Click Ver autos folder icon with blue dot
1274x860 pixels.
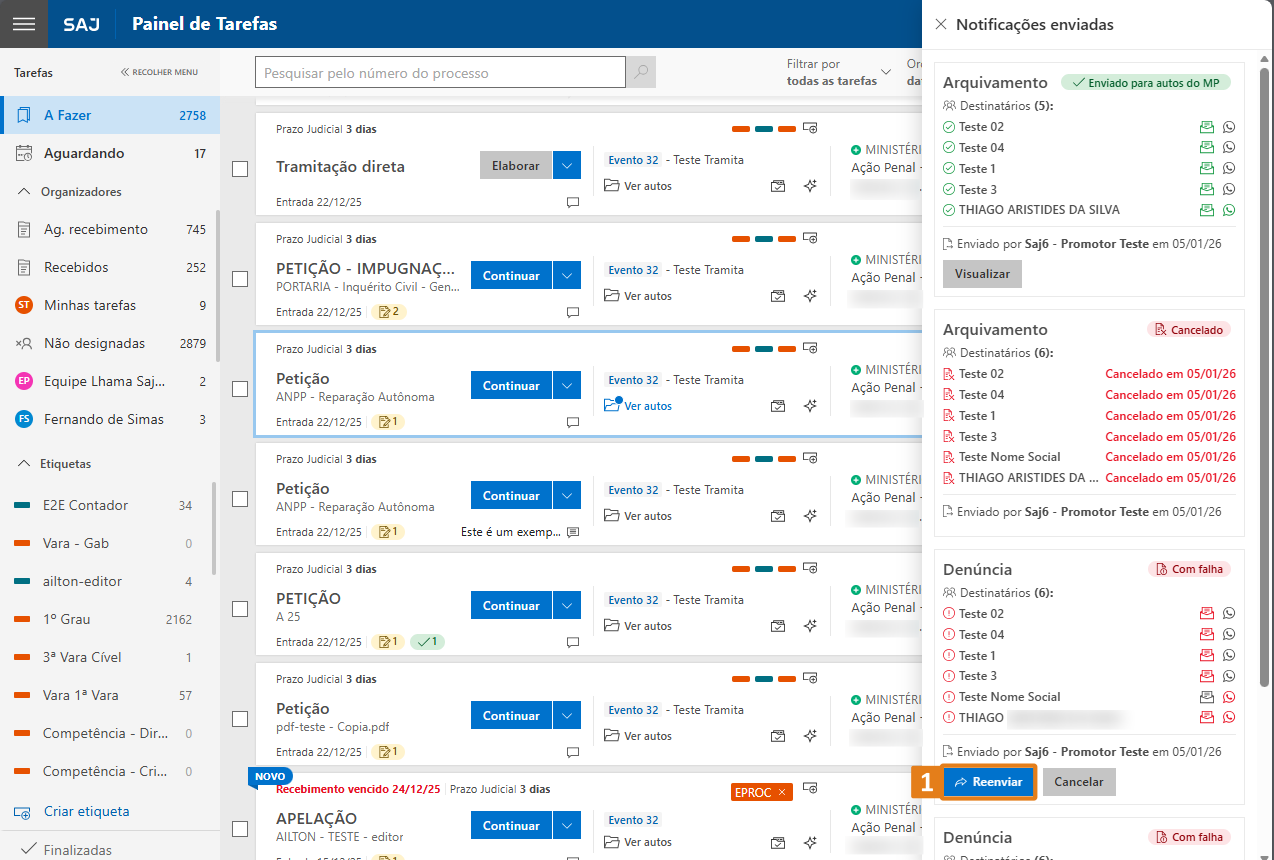point(612,405)
